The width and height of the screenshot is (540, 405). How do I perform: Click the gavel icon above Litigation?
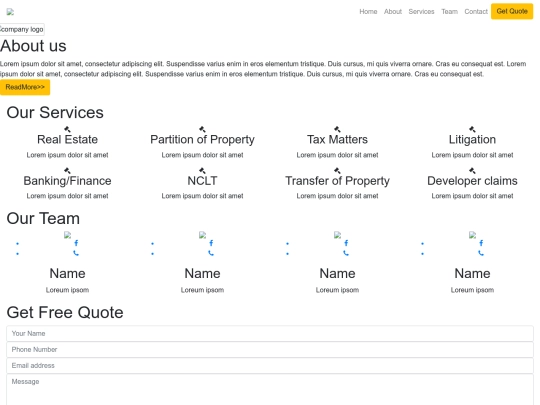[x=472, y=129]
